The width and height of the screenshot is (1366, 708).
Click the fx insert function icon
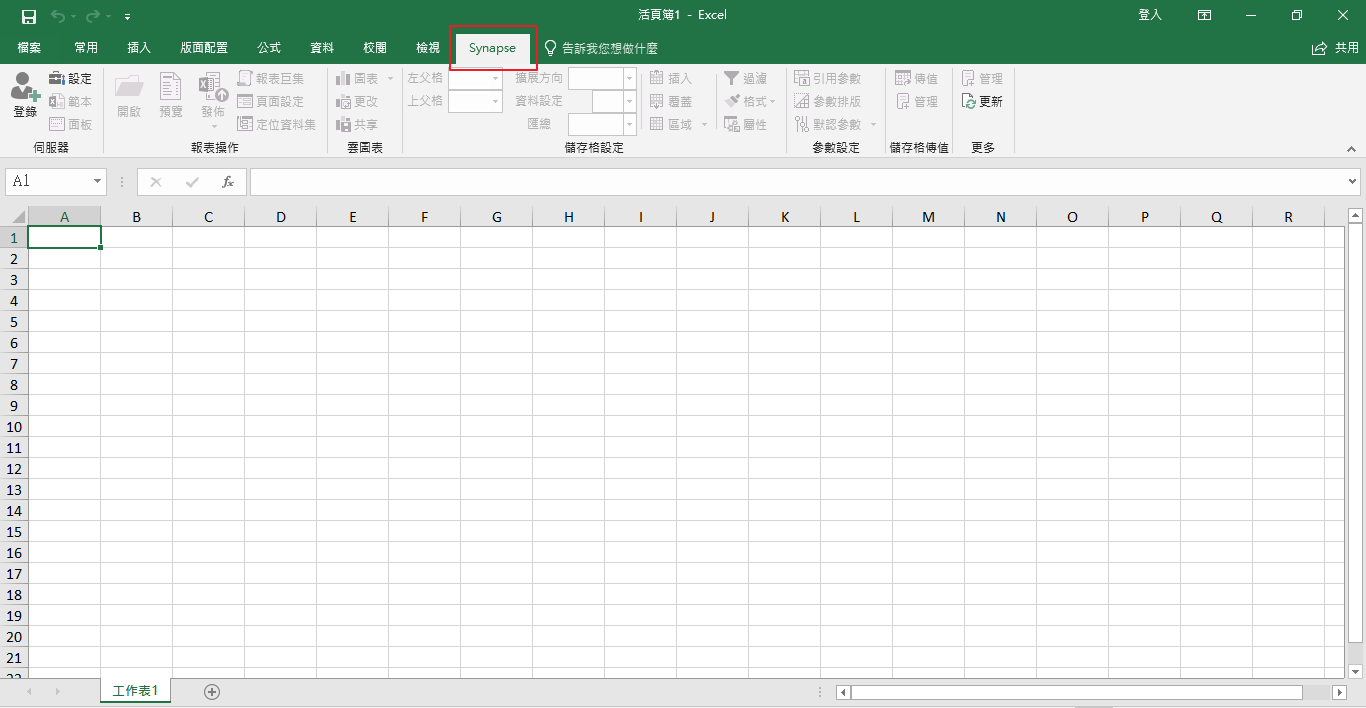[x=228, y=182]
